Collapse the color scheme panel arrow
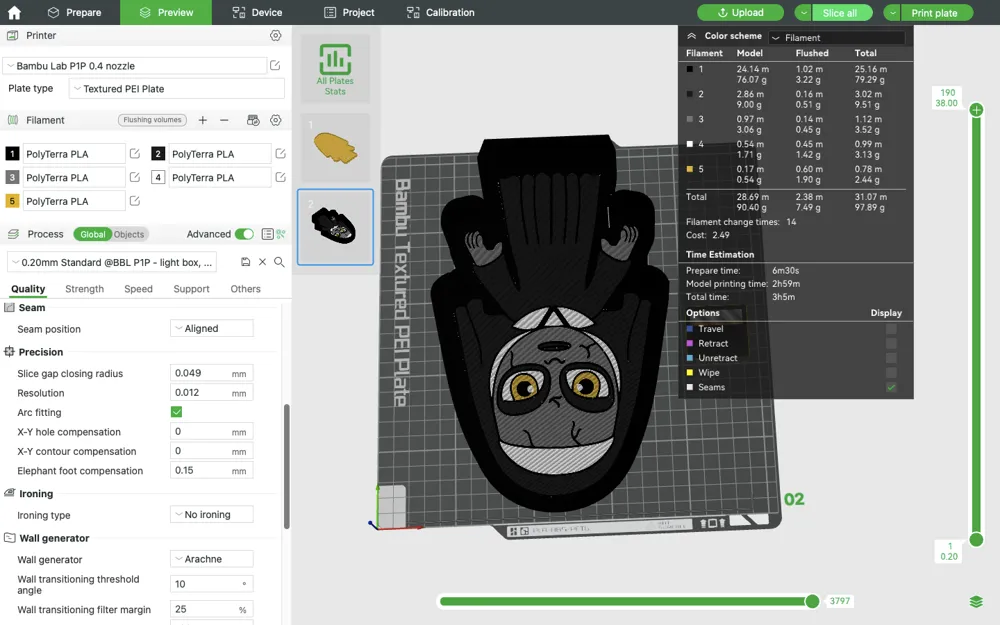1000x625 pixels. (691, 36)
